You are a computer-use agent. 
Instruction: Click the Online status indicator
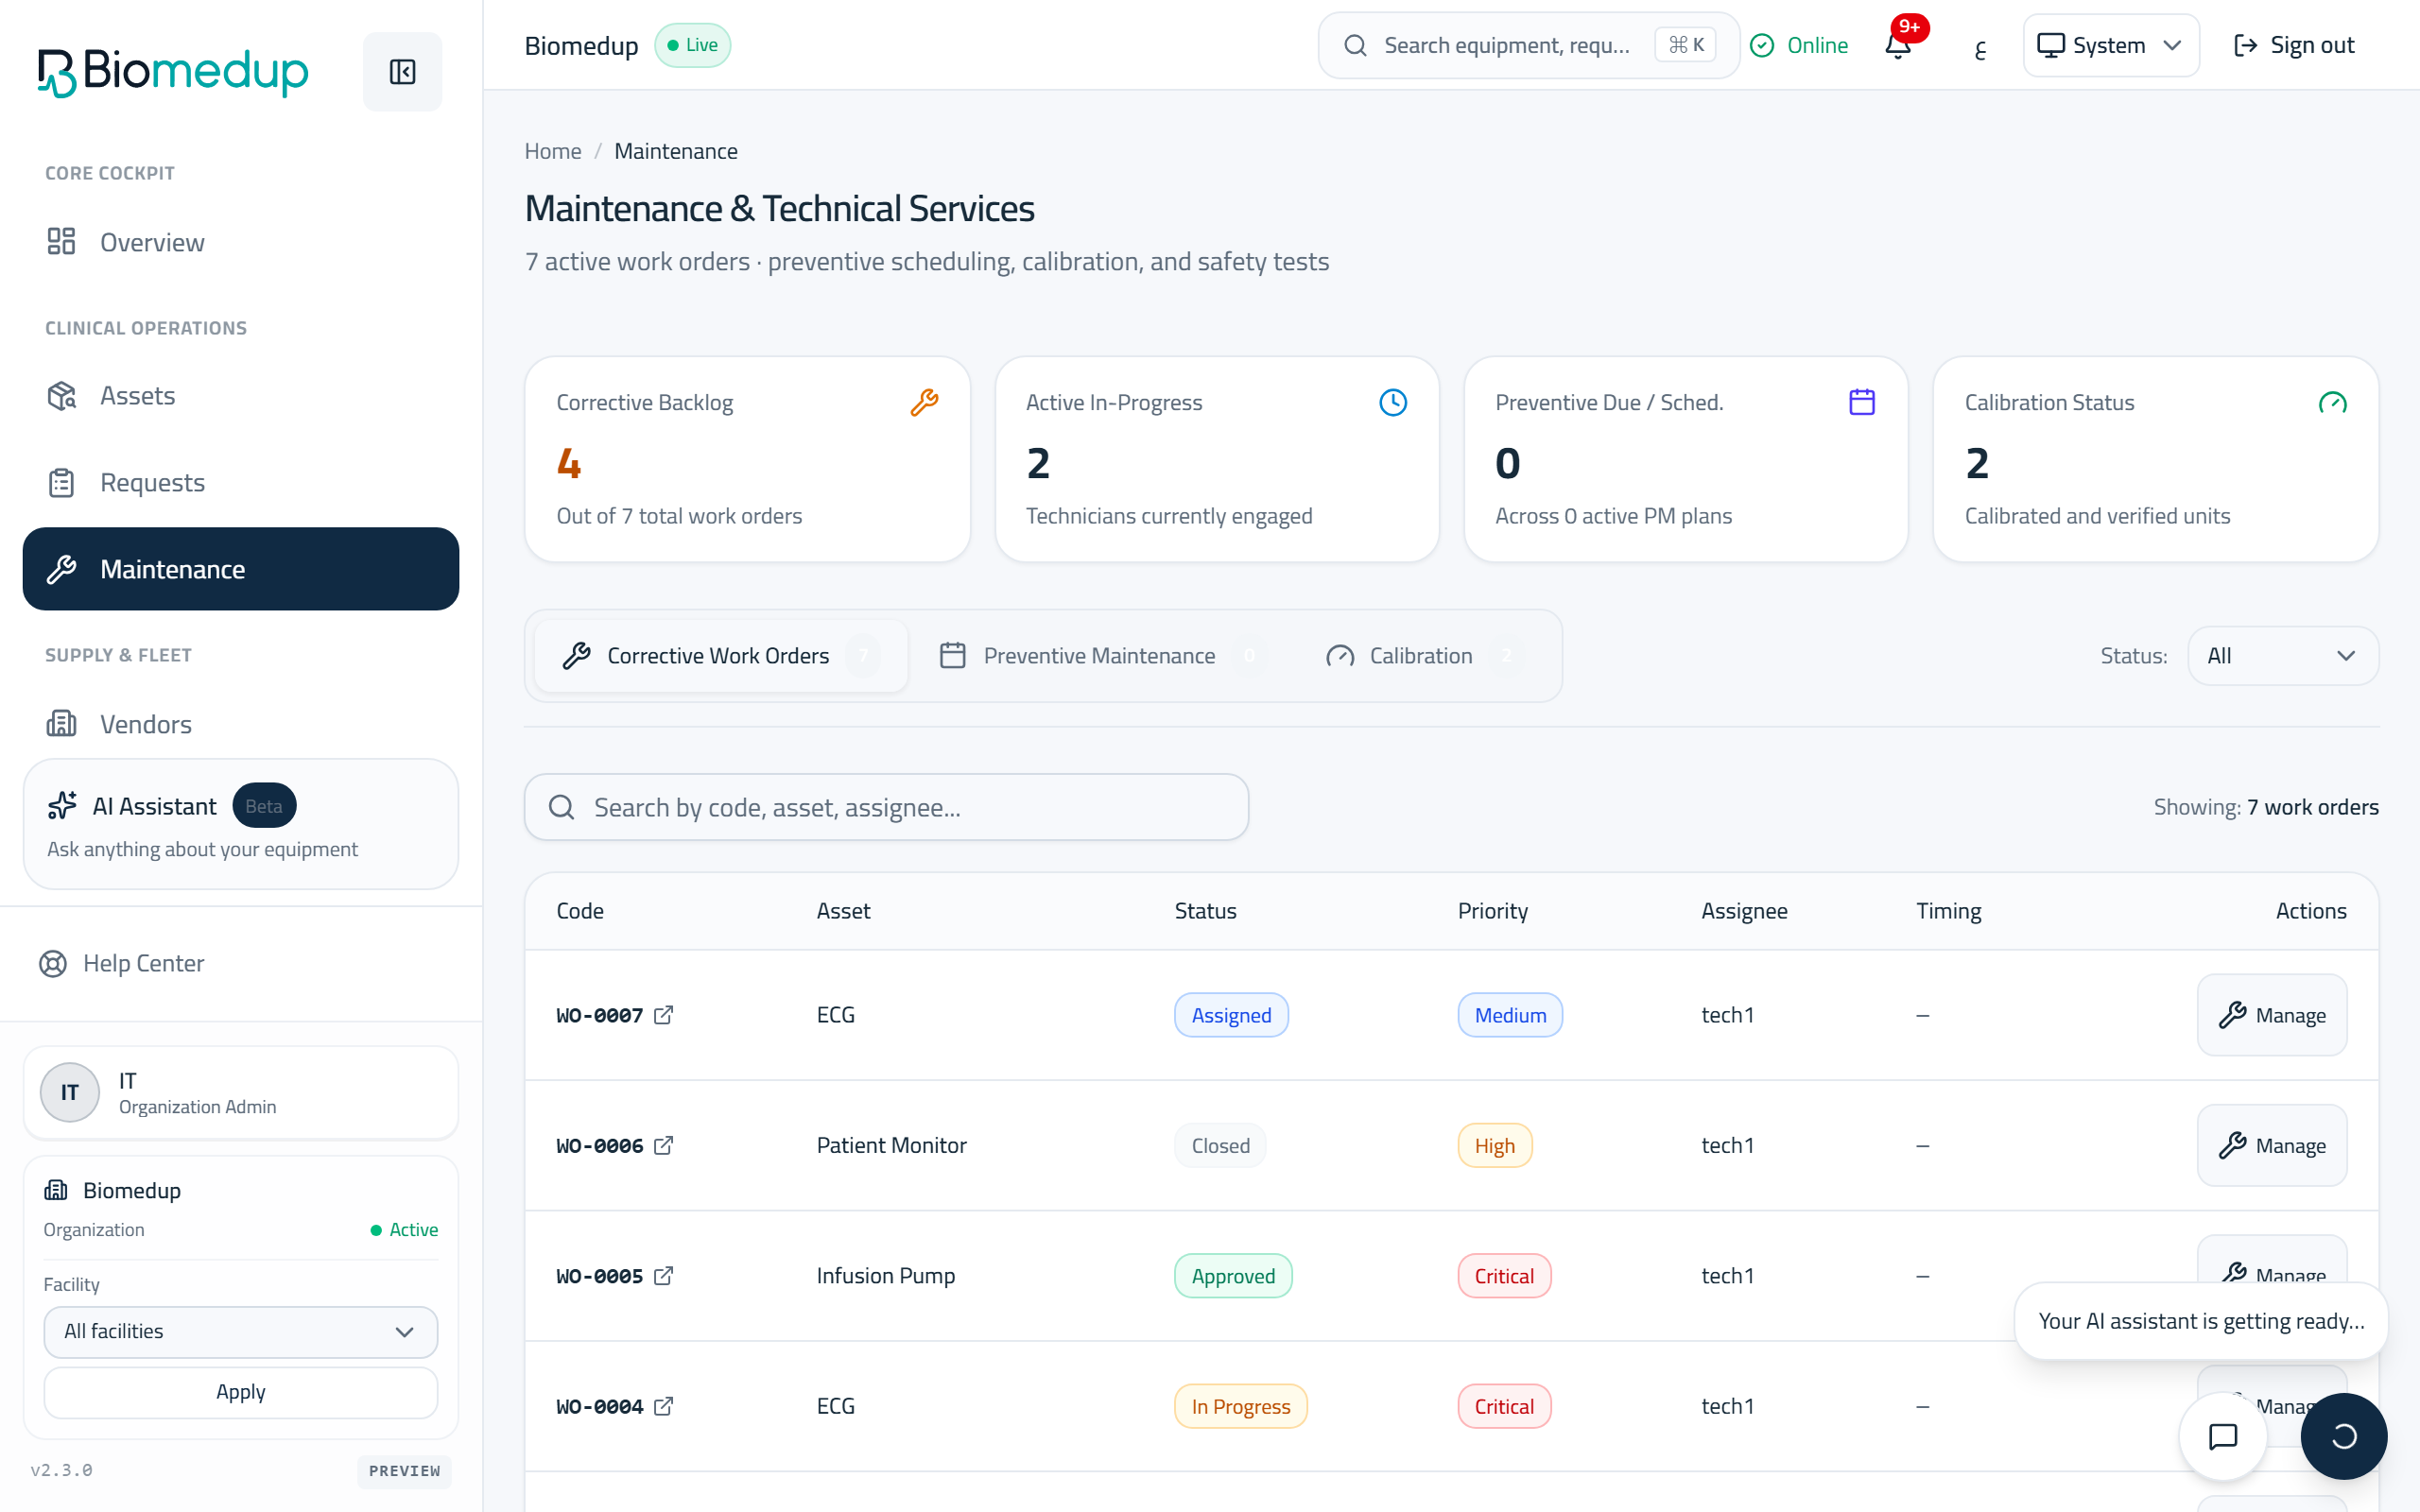[x=1799, y=45]
